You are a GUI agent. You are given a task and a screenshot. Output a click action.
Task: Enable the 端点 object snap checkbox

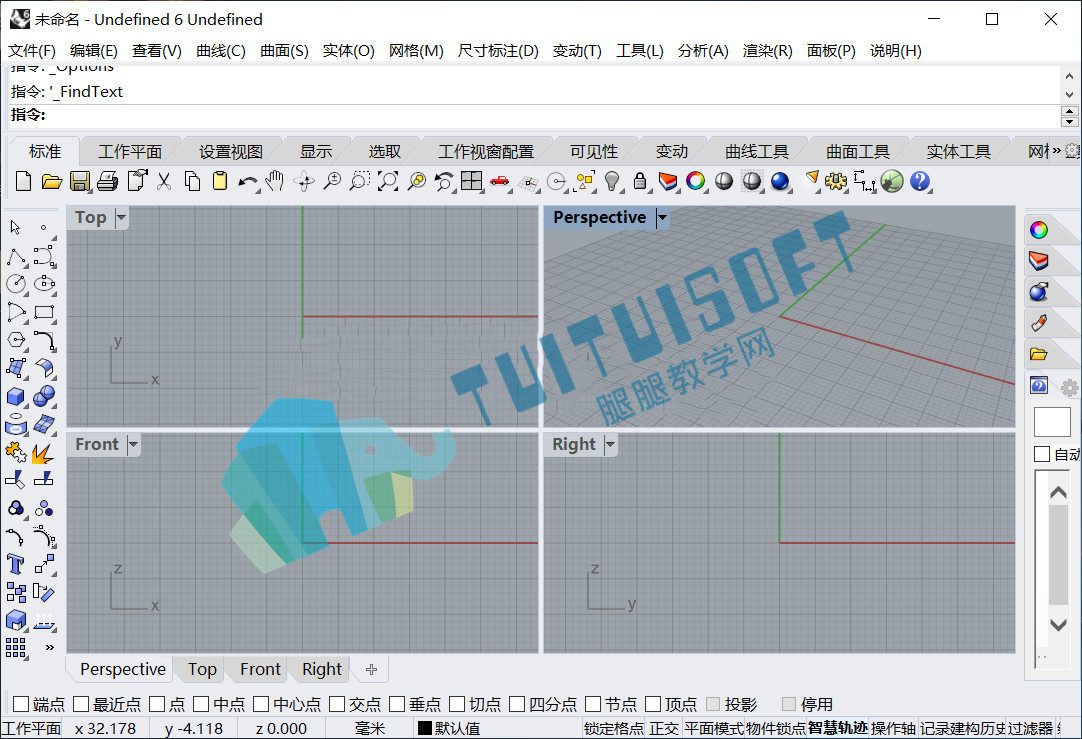(x=21, y=704)
